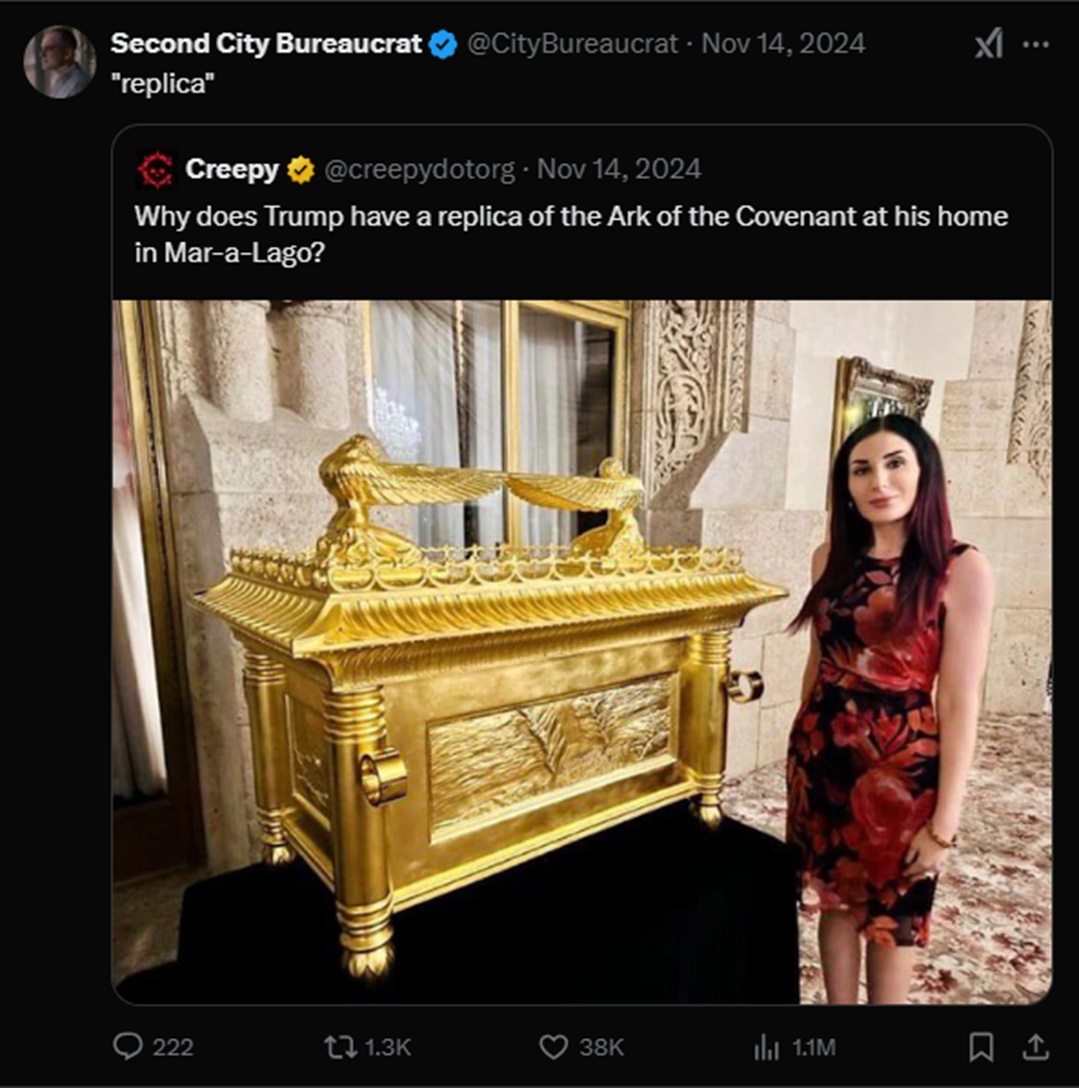This screenshot has width=1079, height=1088.
Task: Open the three-dot more options menu
Action: pos(1036,44)
